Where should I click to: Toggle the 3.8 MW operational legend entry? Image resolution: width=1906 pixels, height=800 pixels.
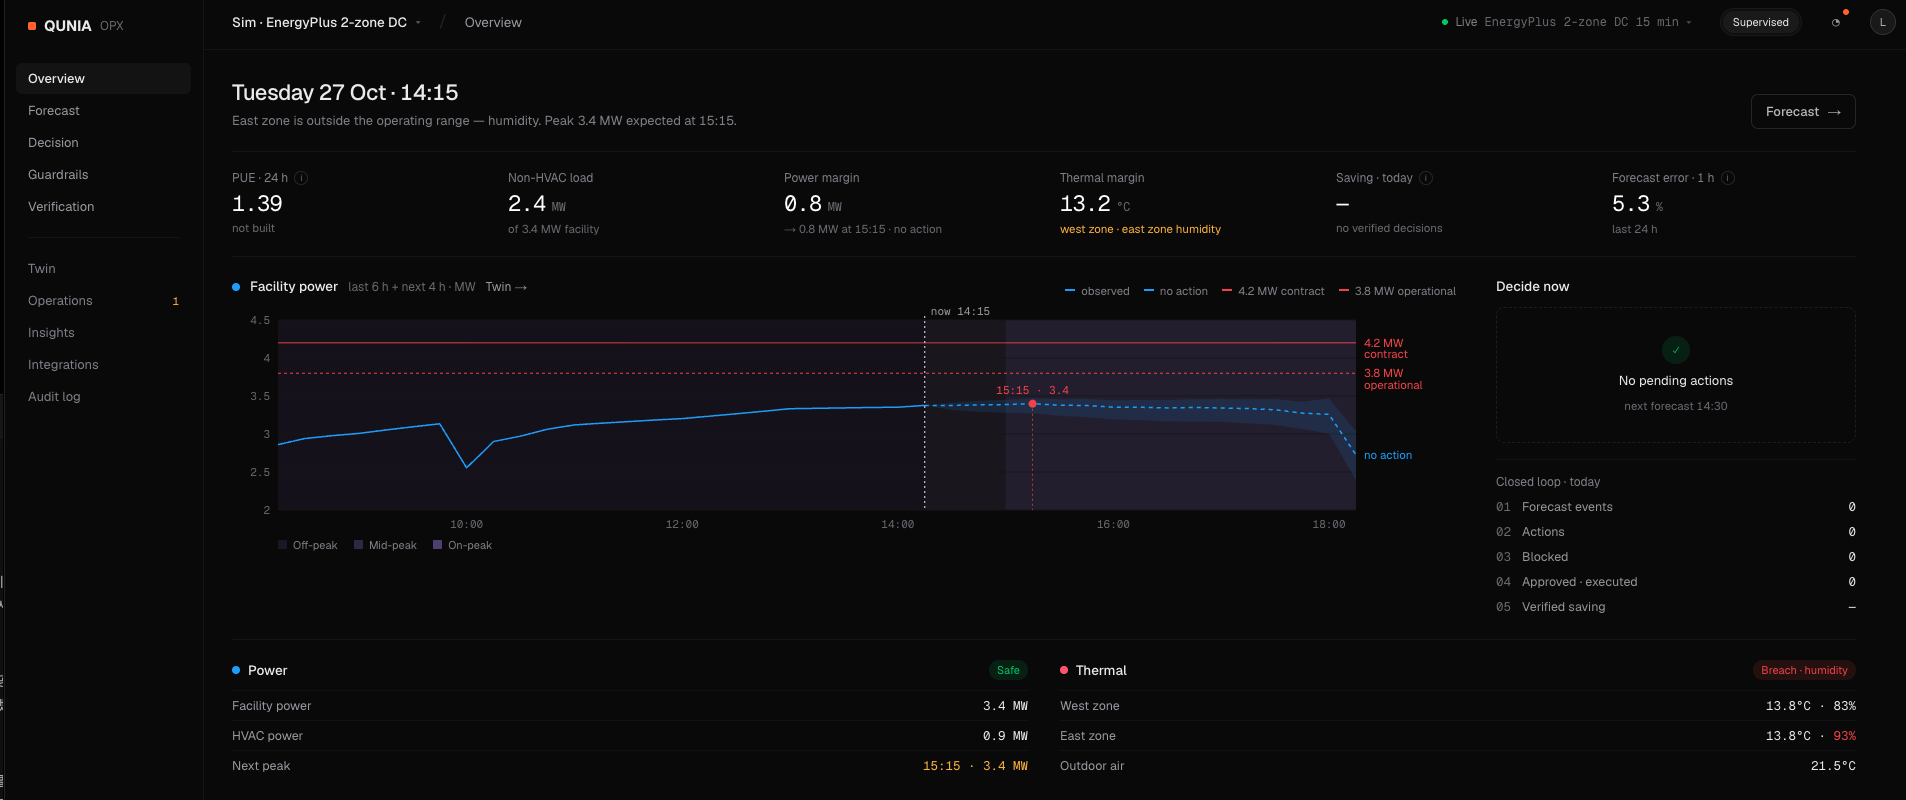tap(1397, 291)
